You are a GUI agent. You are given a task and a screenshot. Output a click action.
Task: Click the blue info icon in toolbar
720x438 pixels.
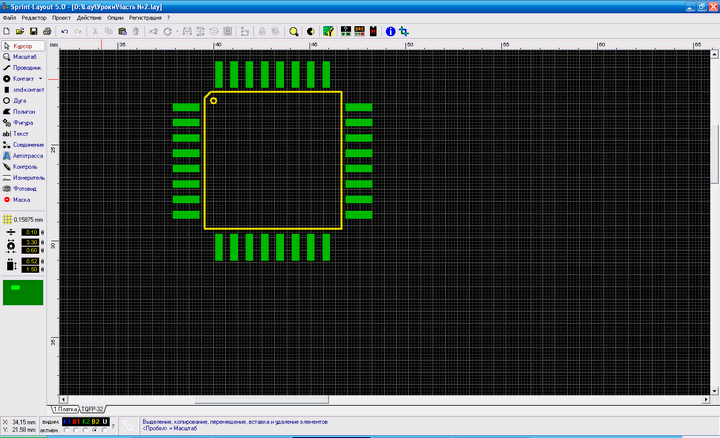390,31
